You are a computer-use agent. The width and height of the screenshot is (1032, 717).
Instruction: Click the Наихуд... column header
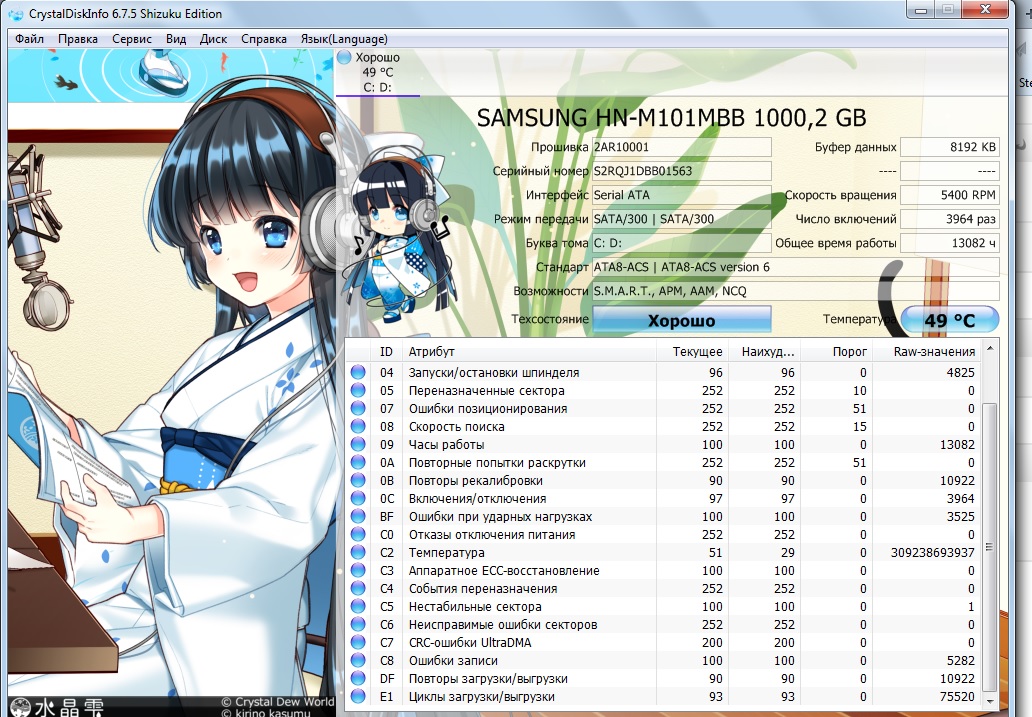(x=763, y=352)
